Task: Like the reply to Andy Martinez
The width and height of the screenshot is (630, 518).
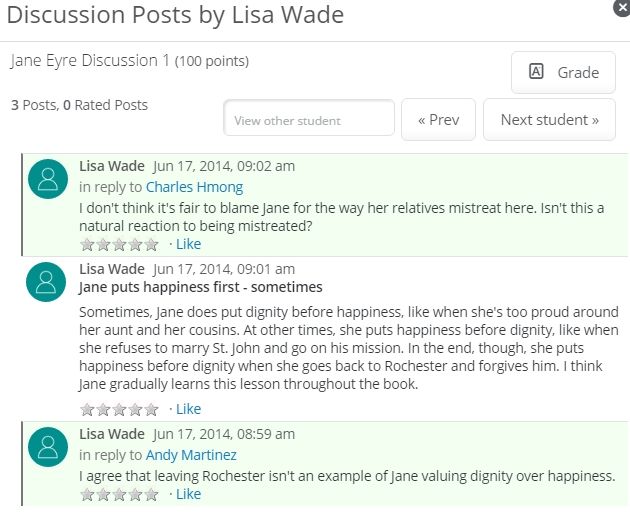Action: [x=188, y=494]
